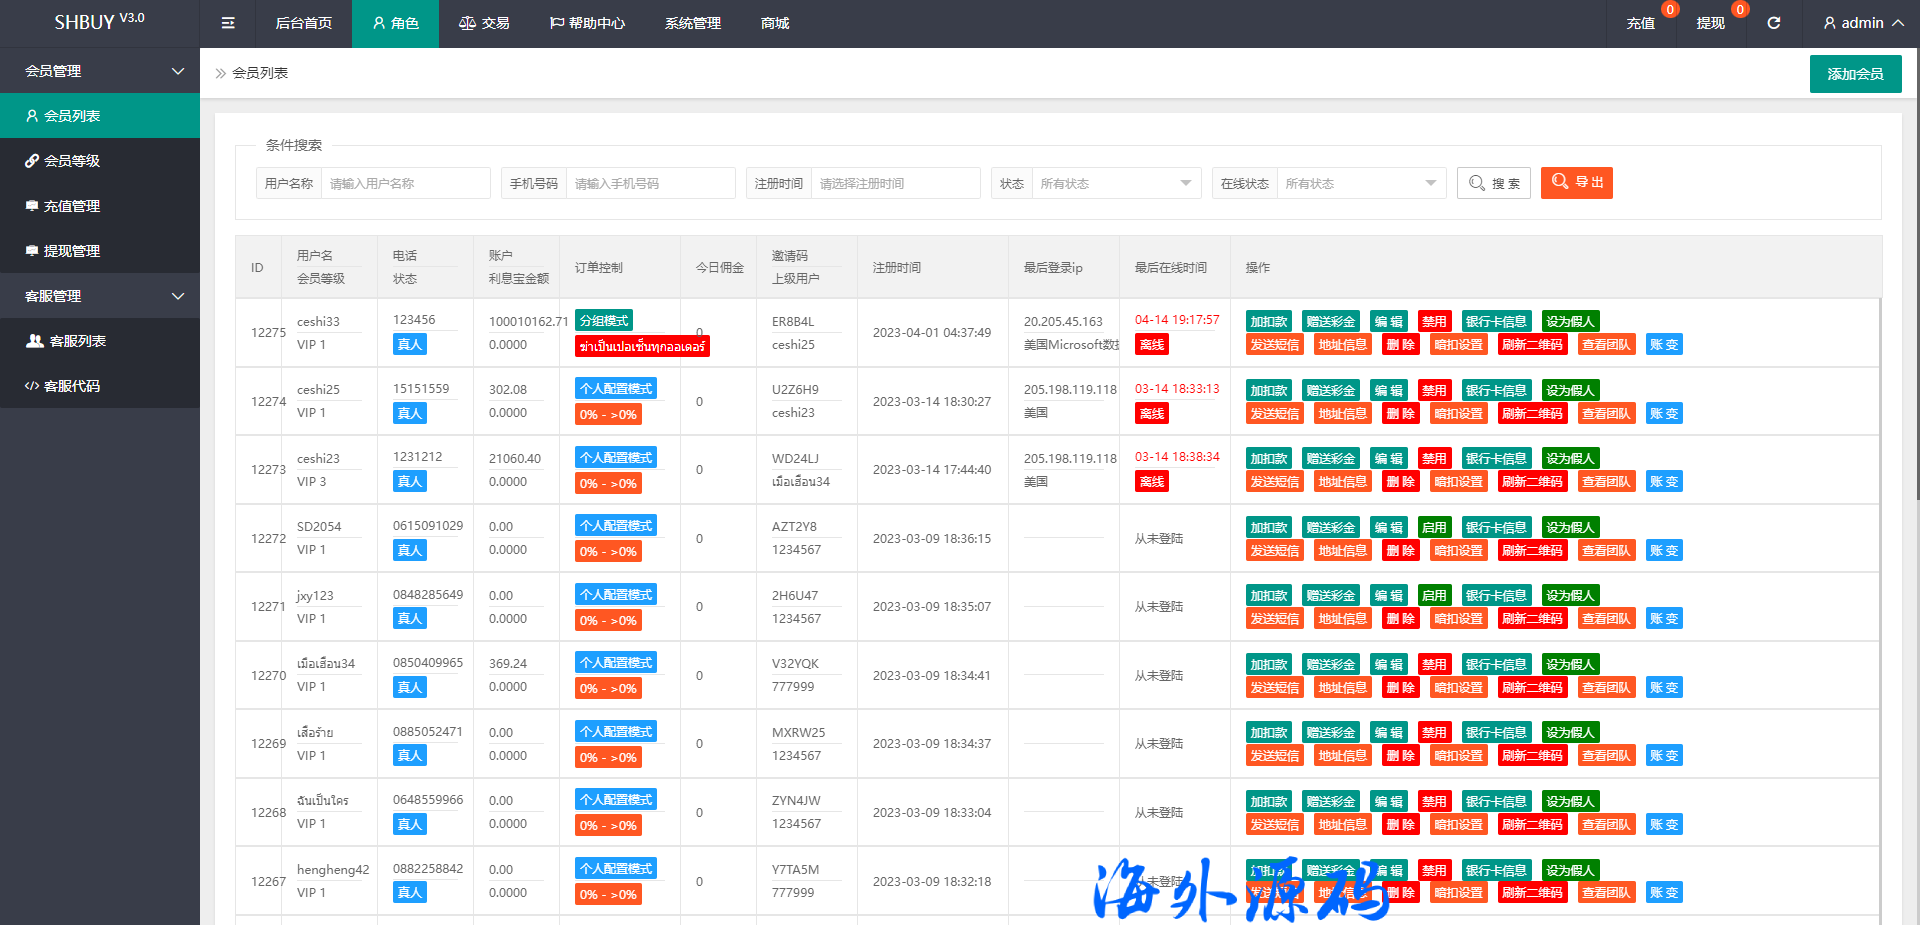Switch to the 交易 top tab
1920x925 pixels.
(x=484, y=23)
